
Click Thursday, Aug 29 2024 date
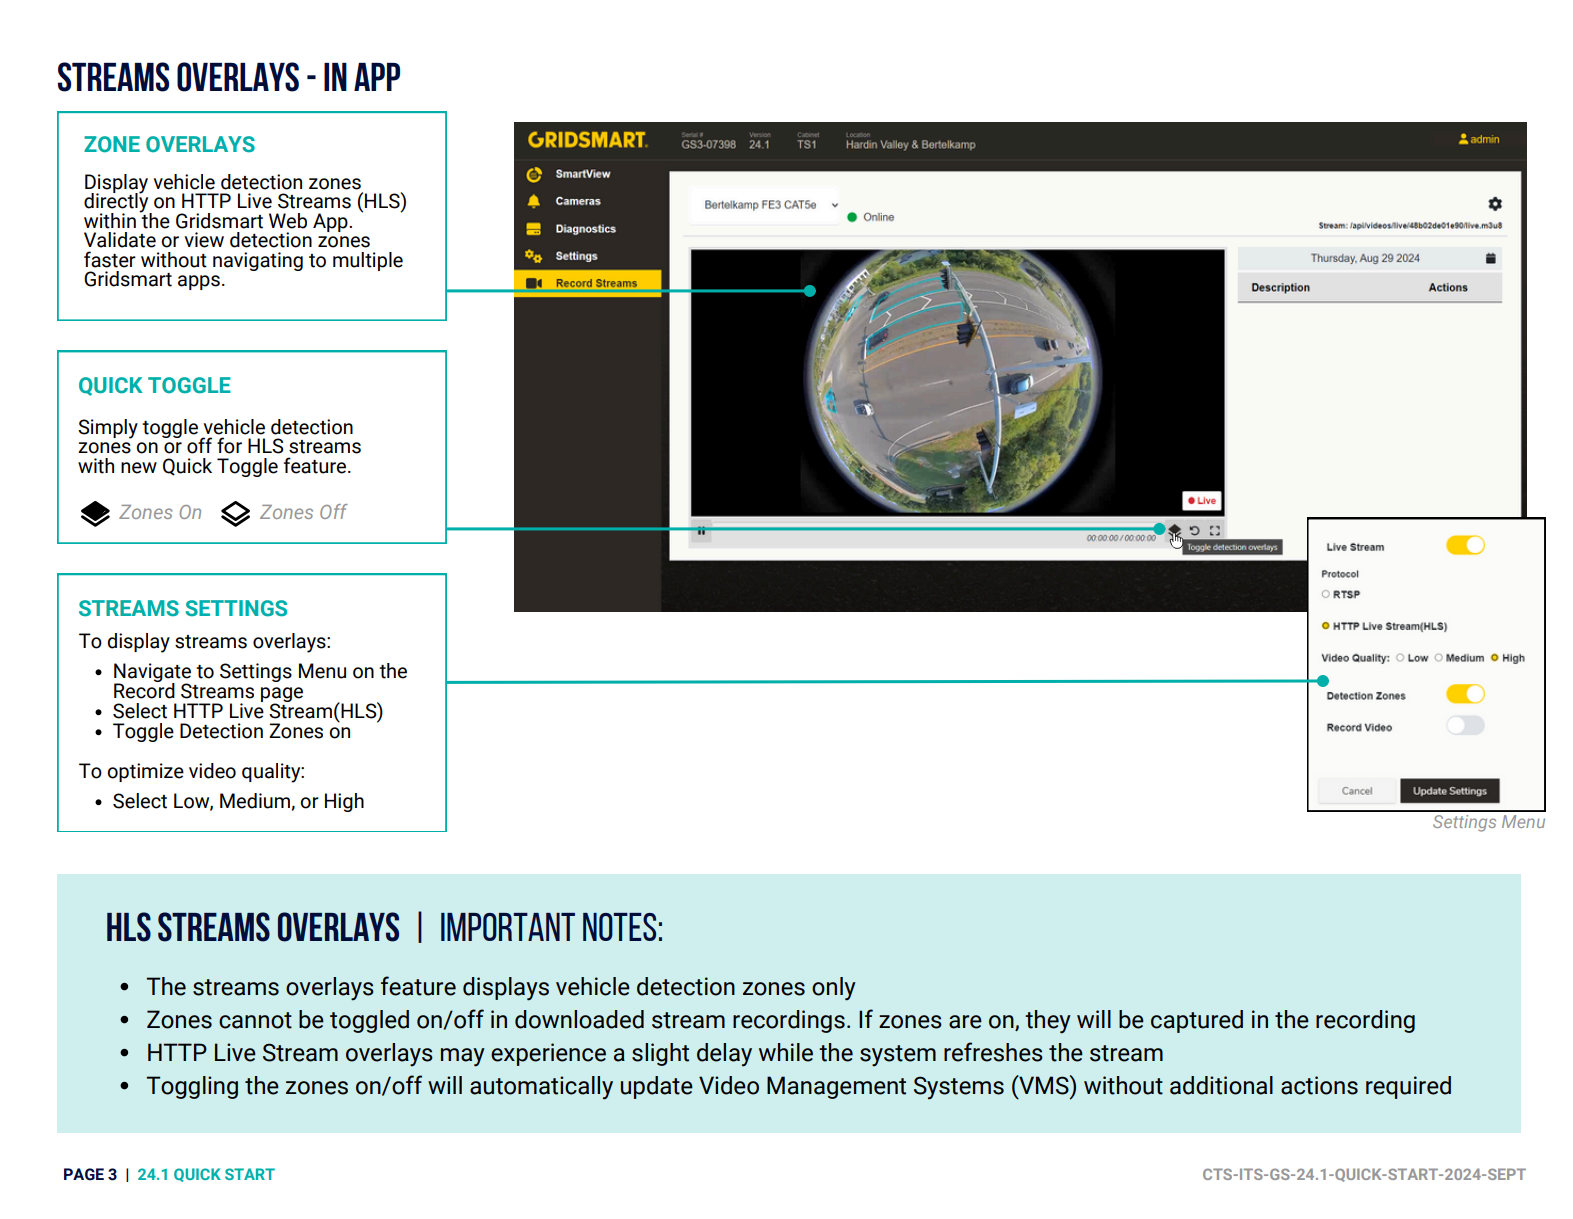tap(1365, 258)
